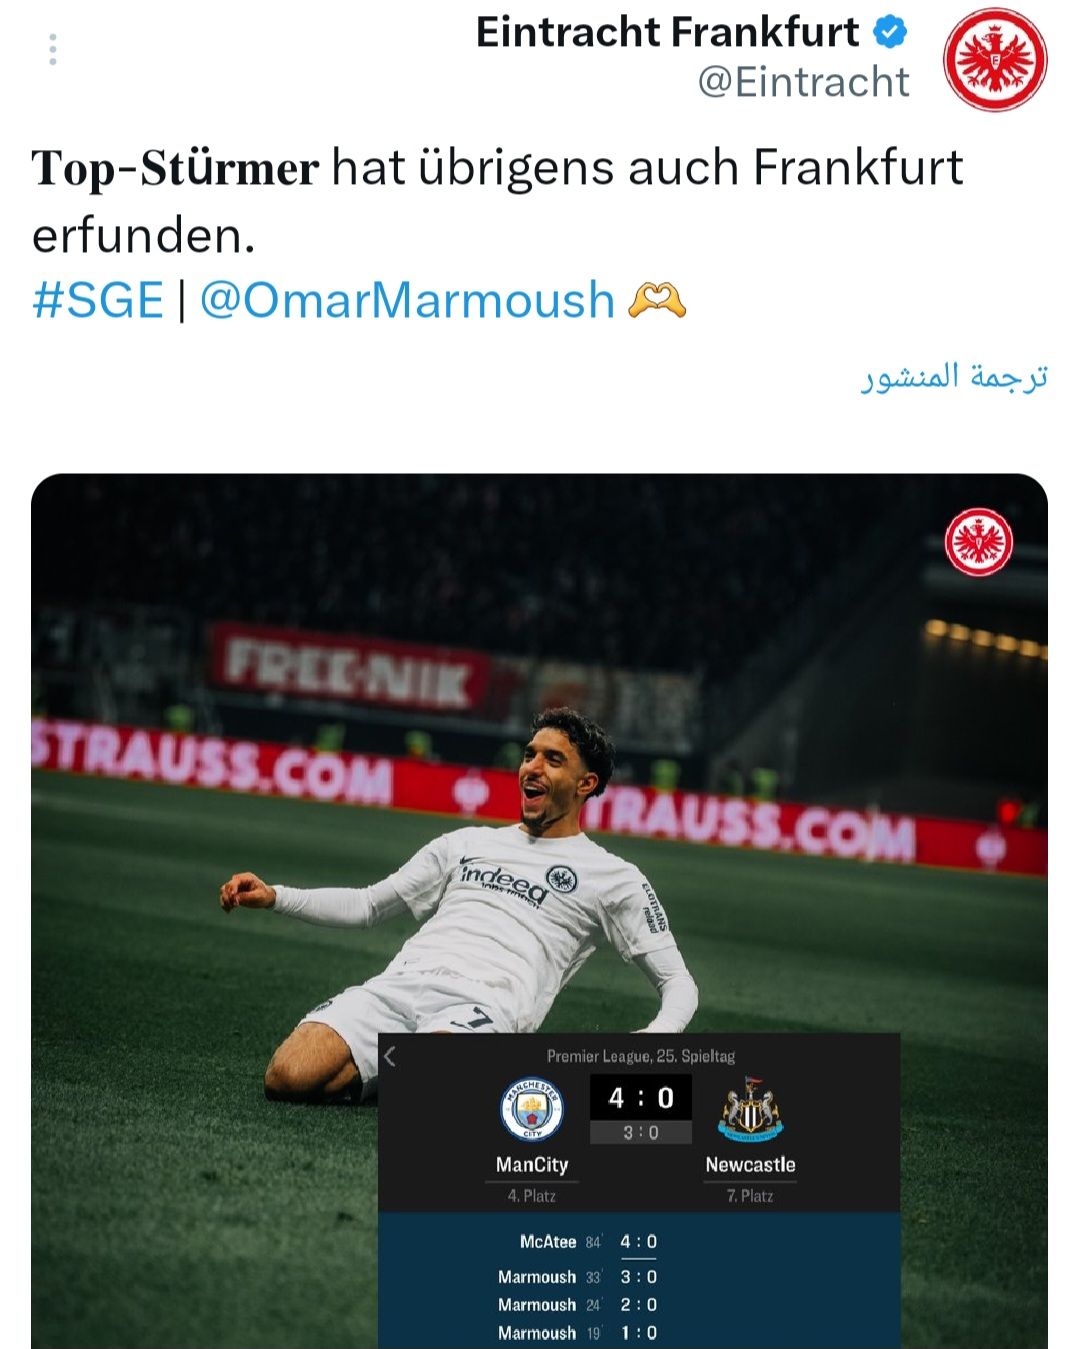Tap the Premier League, 25. Spieltag header
Screen dimensions: 1080x1349
coord(640,1056)
